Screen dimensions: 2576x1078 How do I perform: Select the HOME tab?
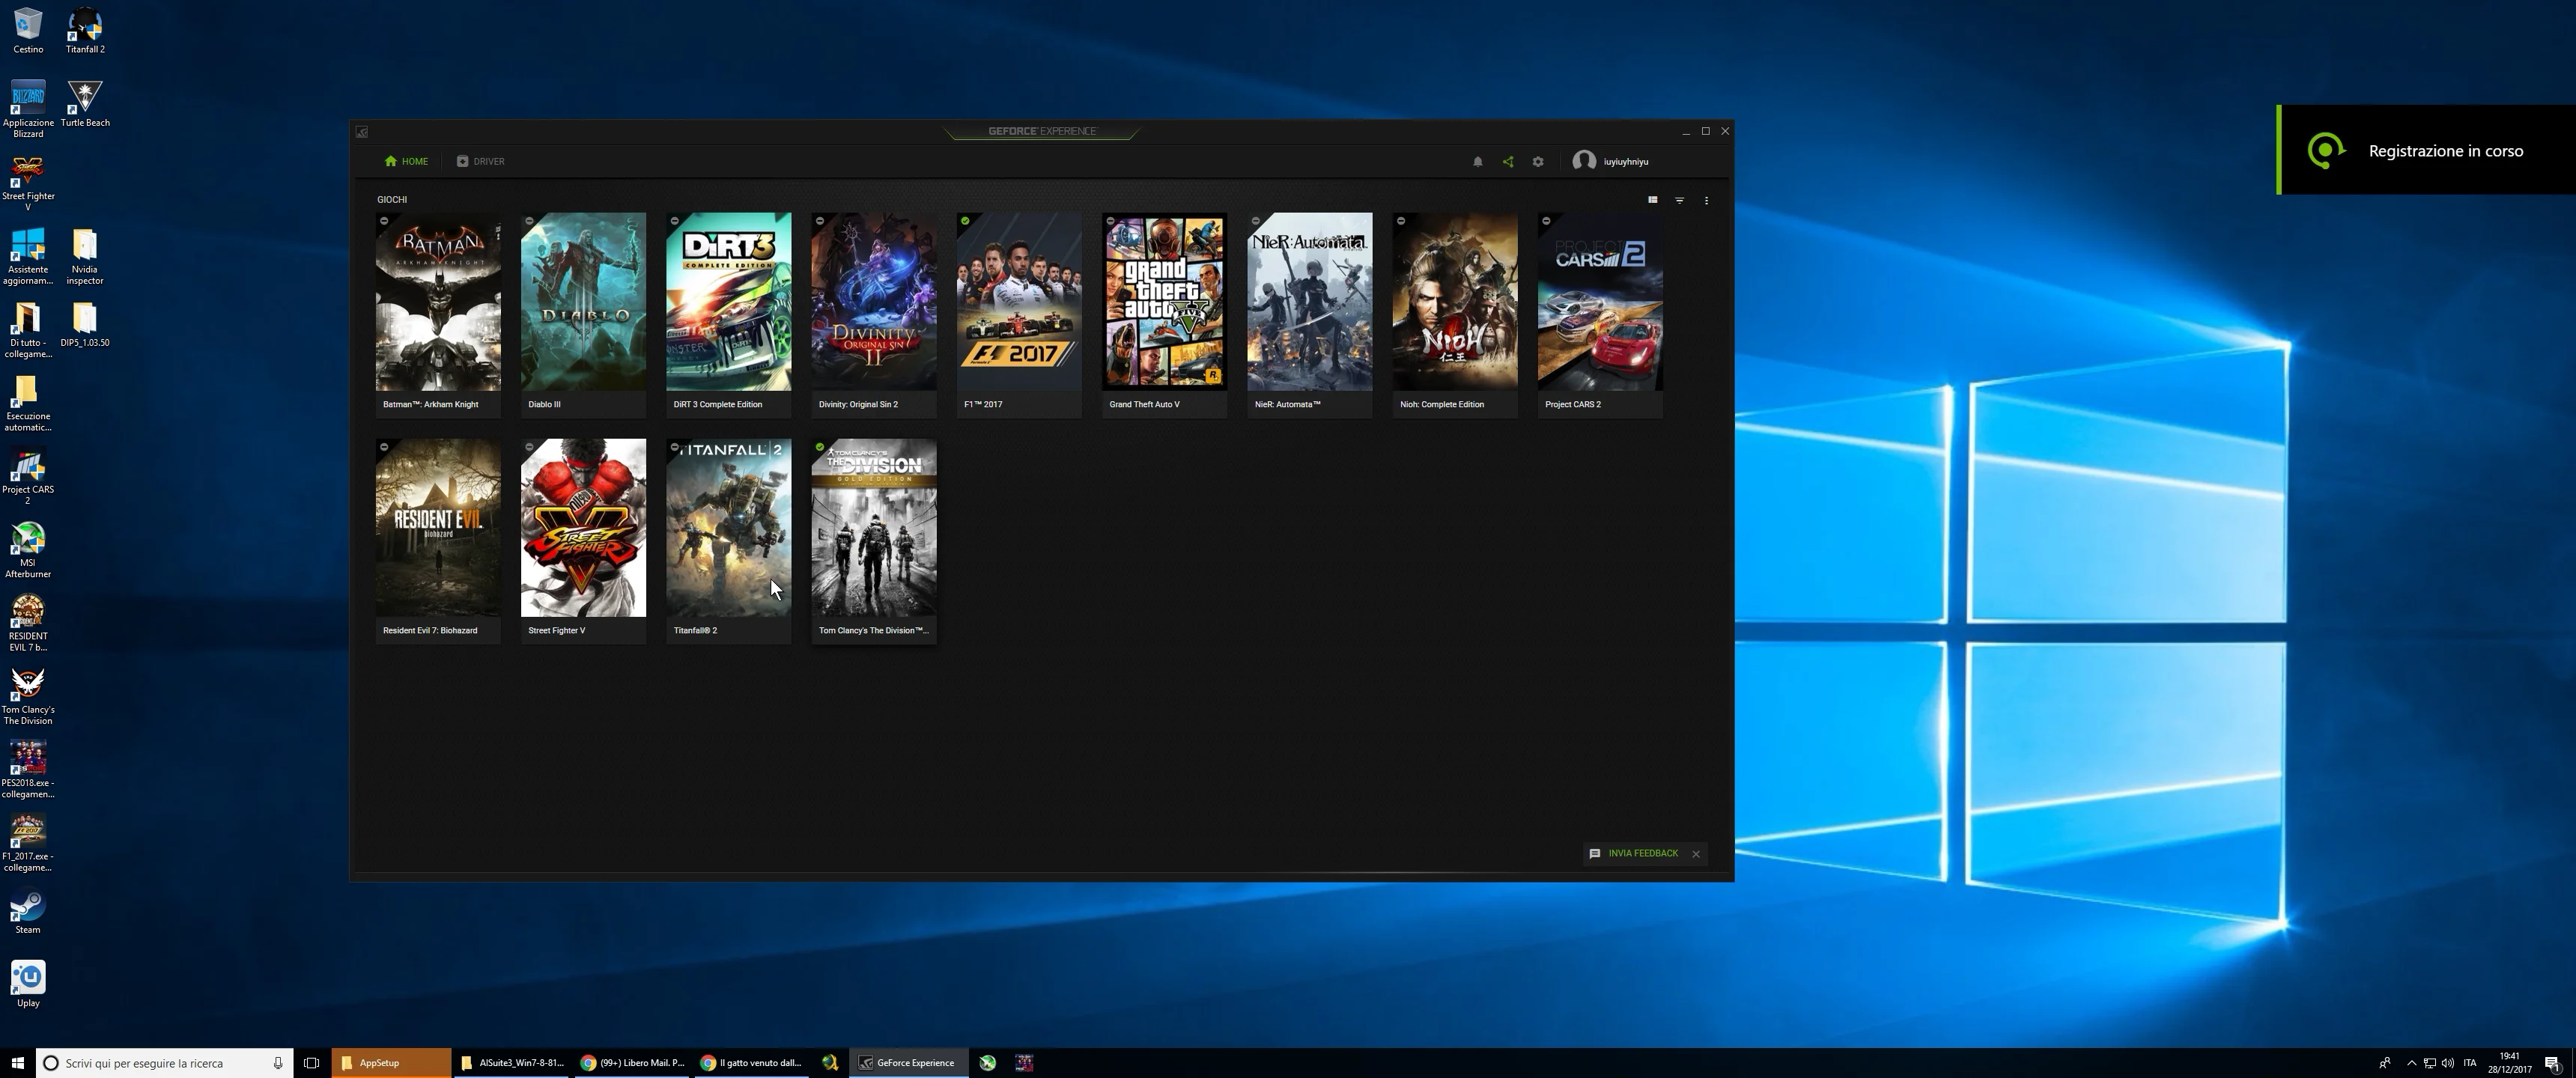tap(406, 161)
